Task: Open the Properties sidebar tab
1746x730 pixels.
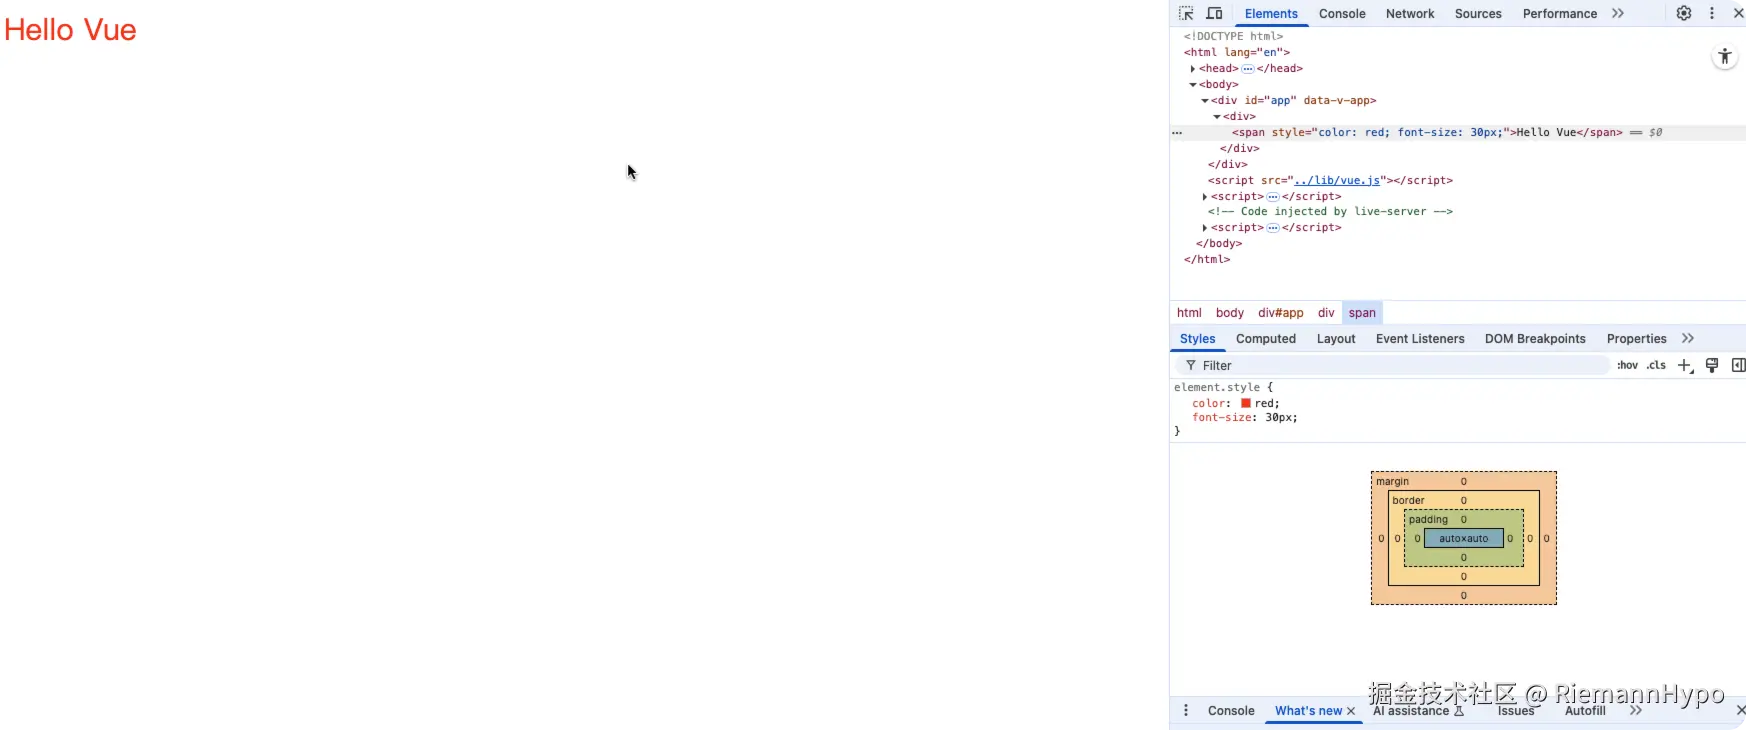Action: [x=1636, y=339]
